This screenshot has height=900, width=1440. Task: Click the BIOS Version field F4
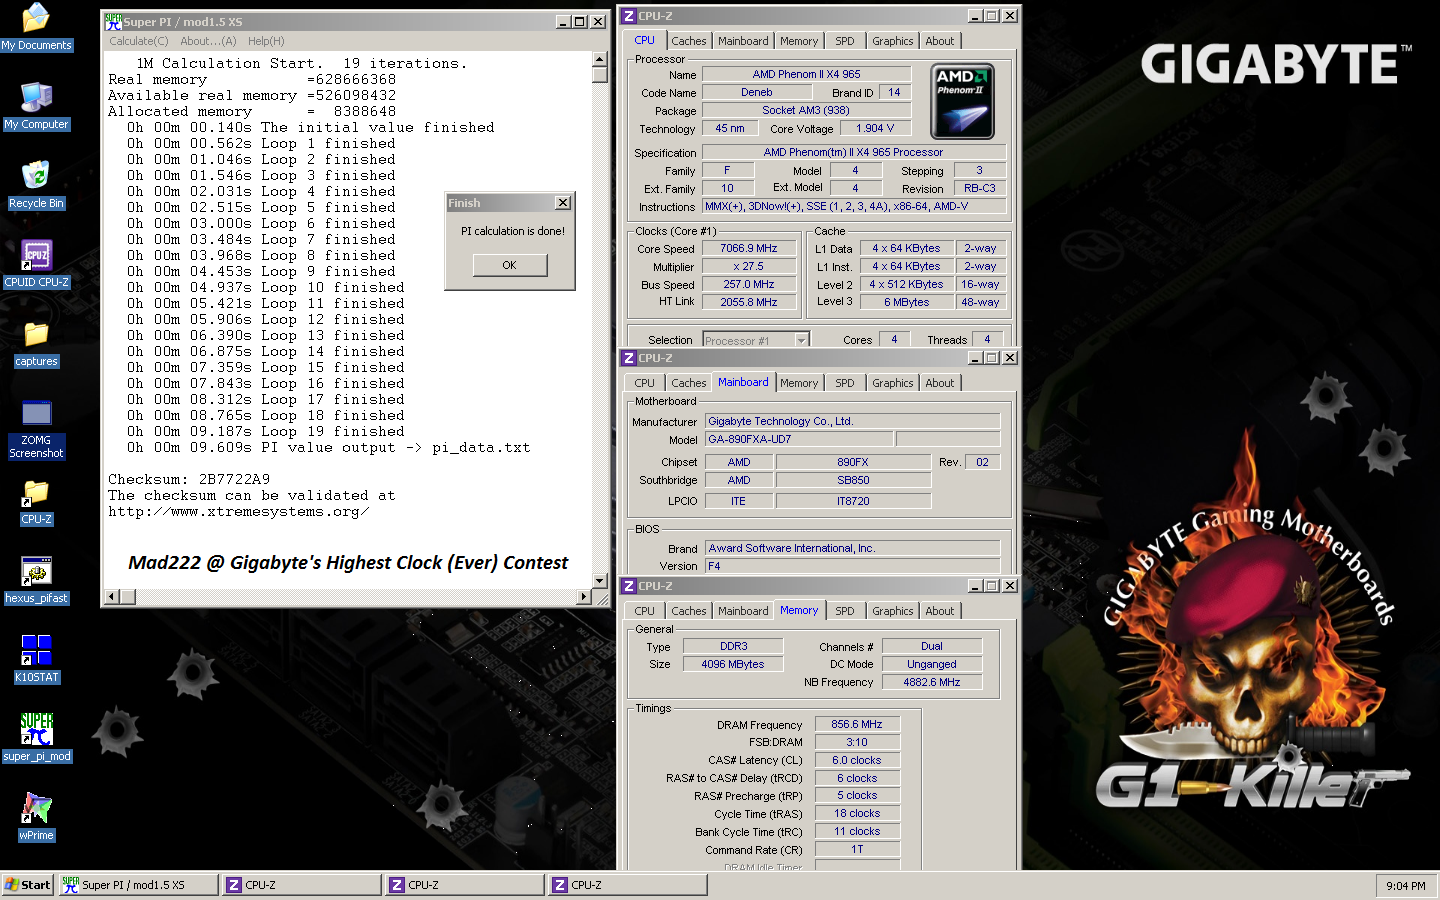click(x=852, y=566)
